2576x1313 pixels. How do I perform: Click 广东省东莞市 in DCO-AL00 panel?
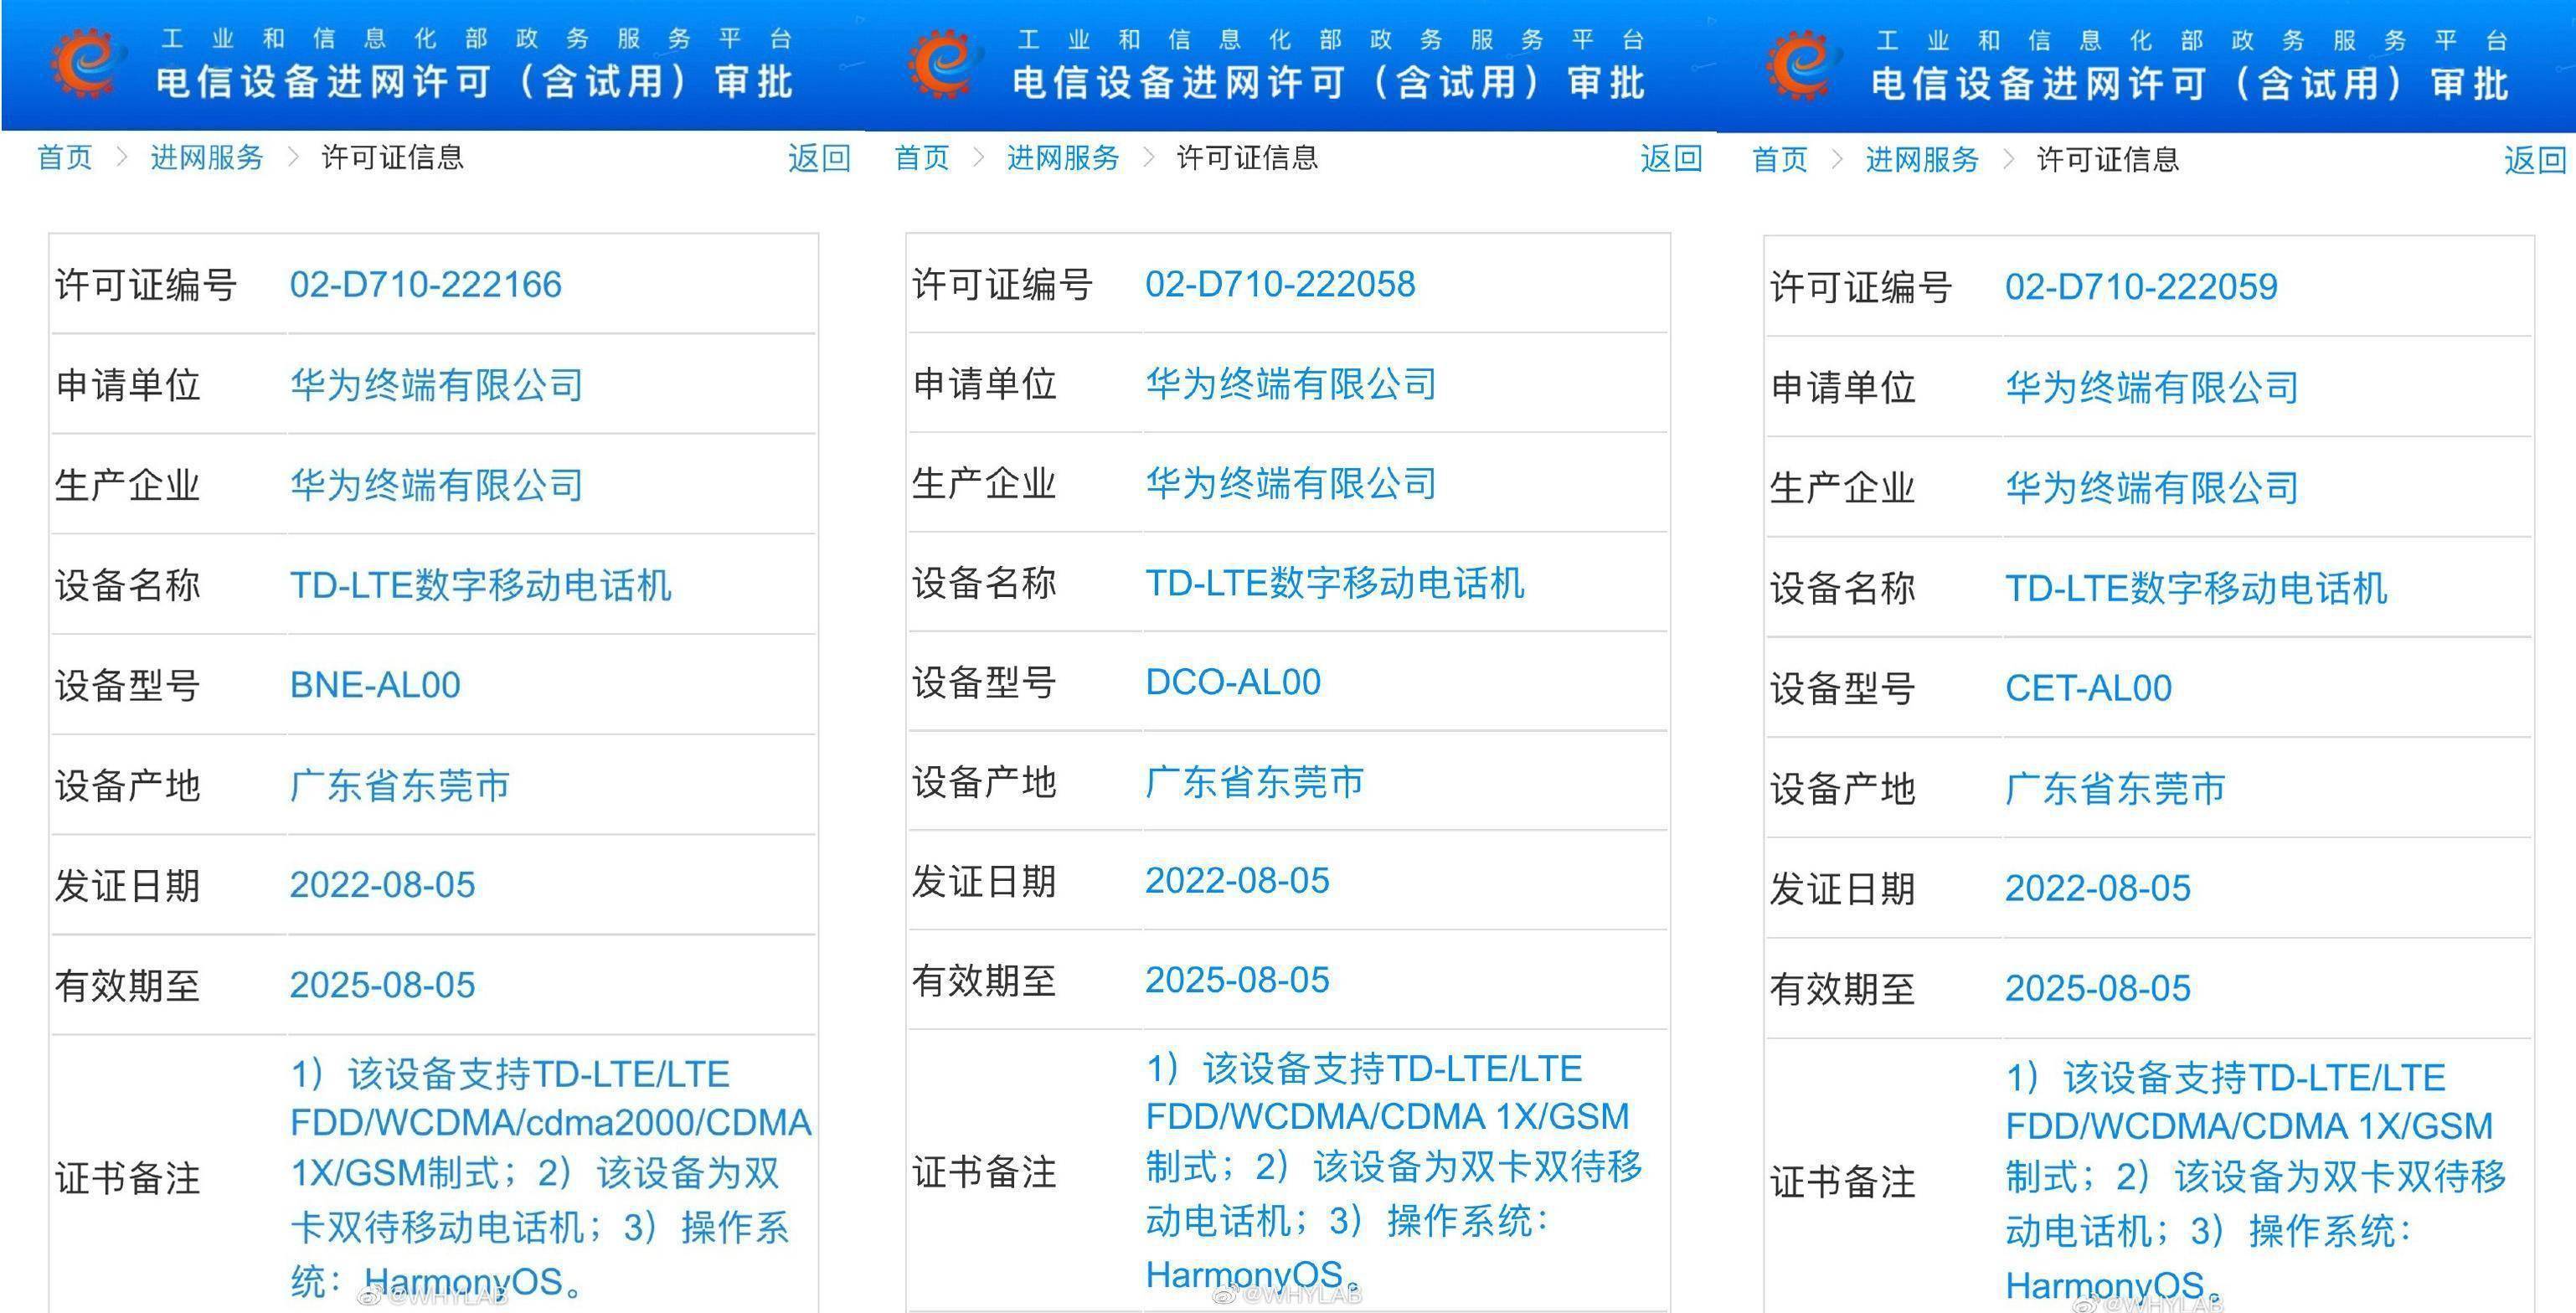point(1255,782)
